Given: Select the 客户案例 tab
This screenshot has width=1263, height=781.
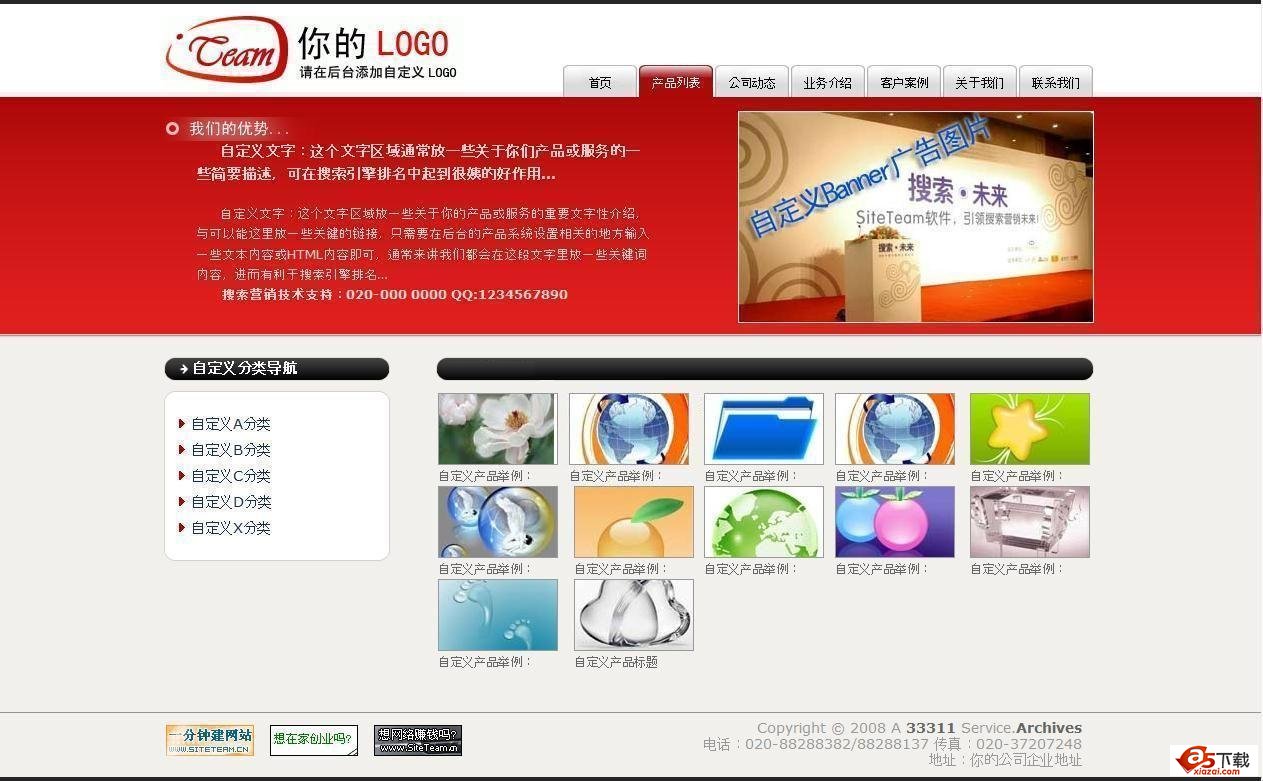Looking at the screenshot, I should click(903, 83).
